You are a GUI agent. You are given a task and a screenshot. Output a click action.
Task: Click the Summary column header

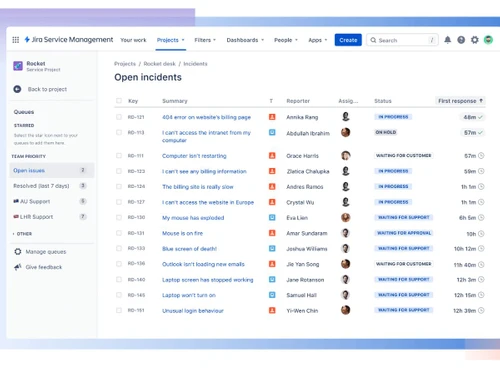click(x=175, y=101)
